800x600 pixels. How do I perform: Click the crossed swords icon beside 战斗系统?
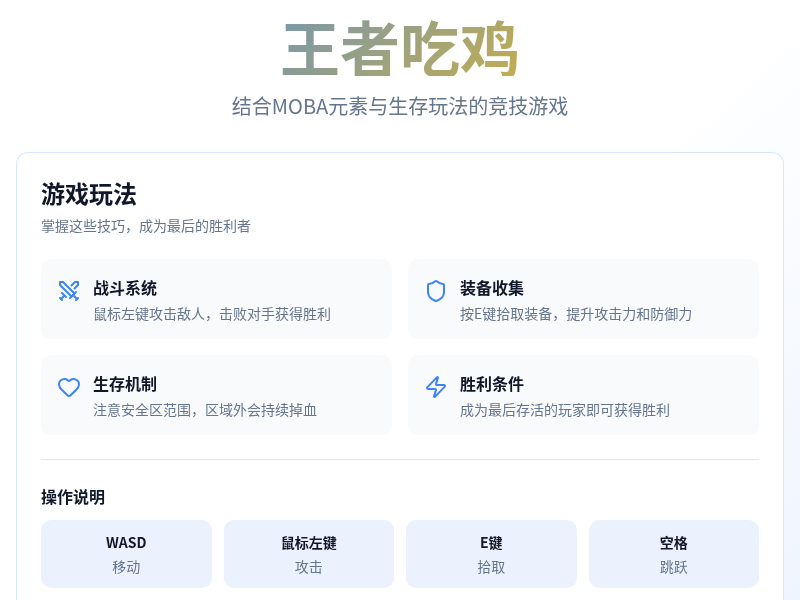(x=68, y=290)
